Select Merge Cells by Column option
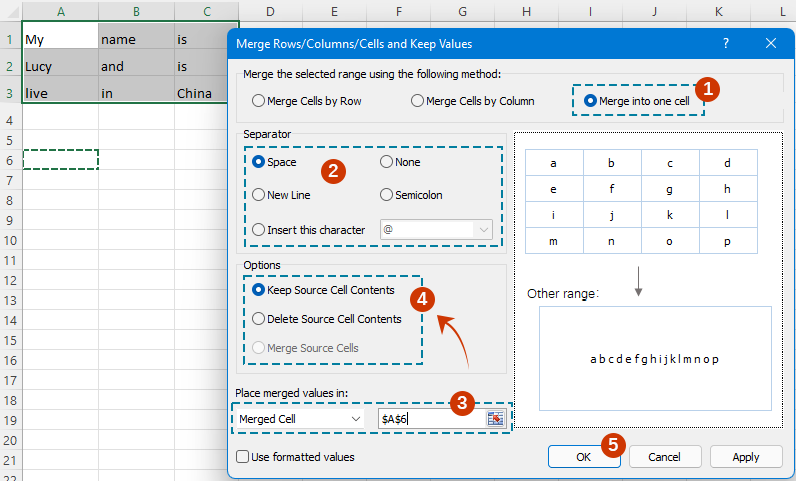The width and height of the screenshot is (796, 481). coord(473,101)
